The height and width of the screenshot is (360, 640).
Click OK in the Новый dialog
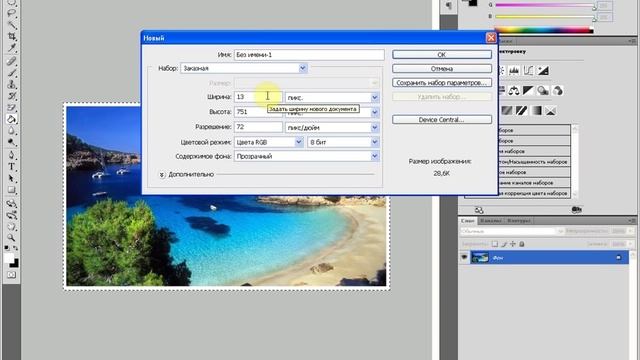point(442,54)
